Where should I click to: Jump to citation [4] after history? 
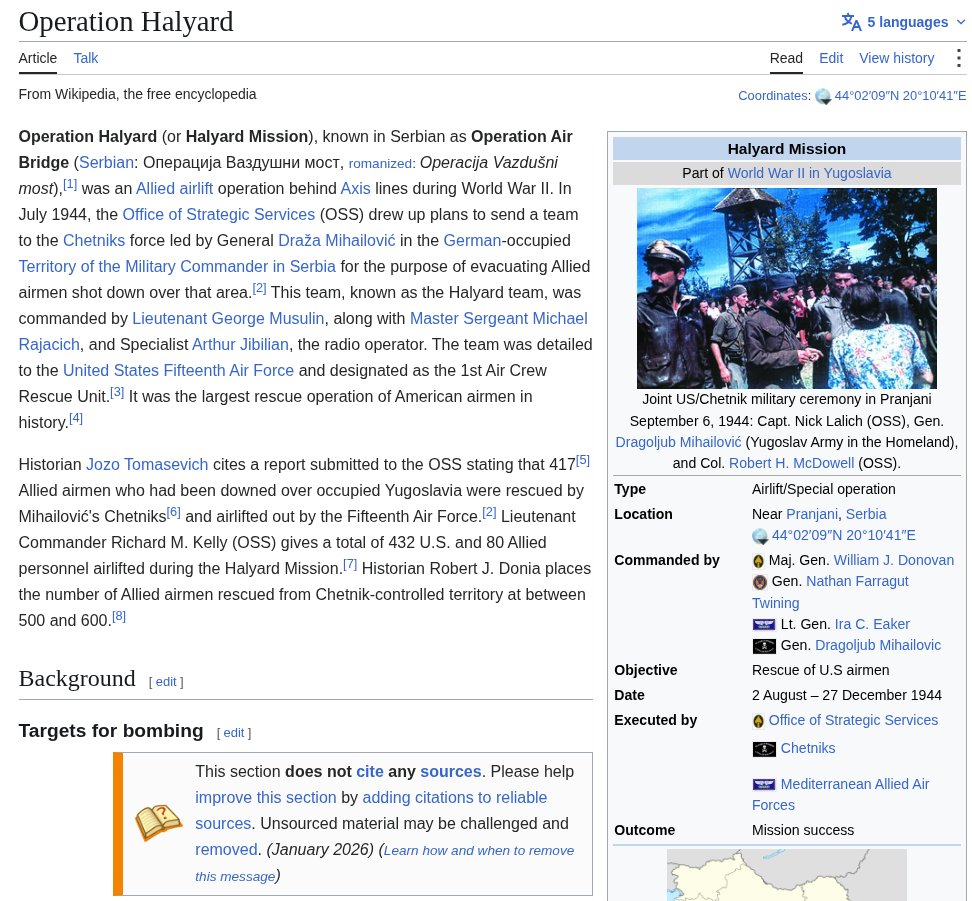pos(76,418)
